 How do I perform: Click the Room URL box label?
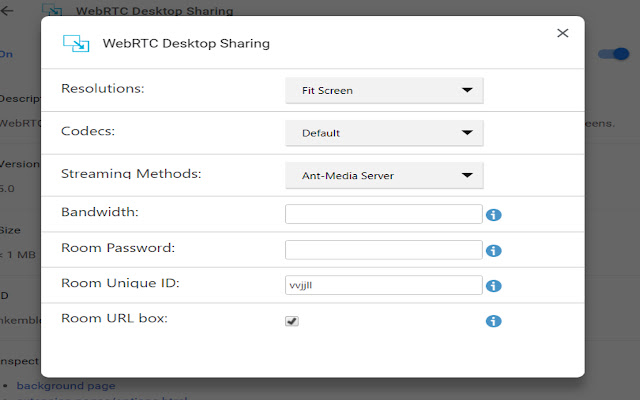114,319
